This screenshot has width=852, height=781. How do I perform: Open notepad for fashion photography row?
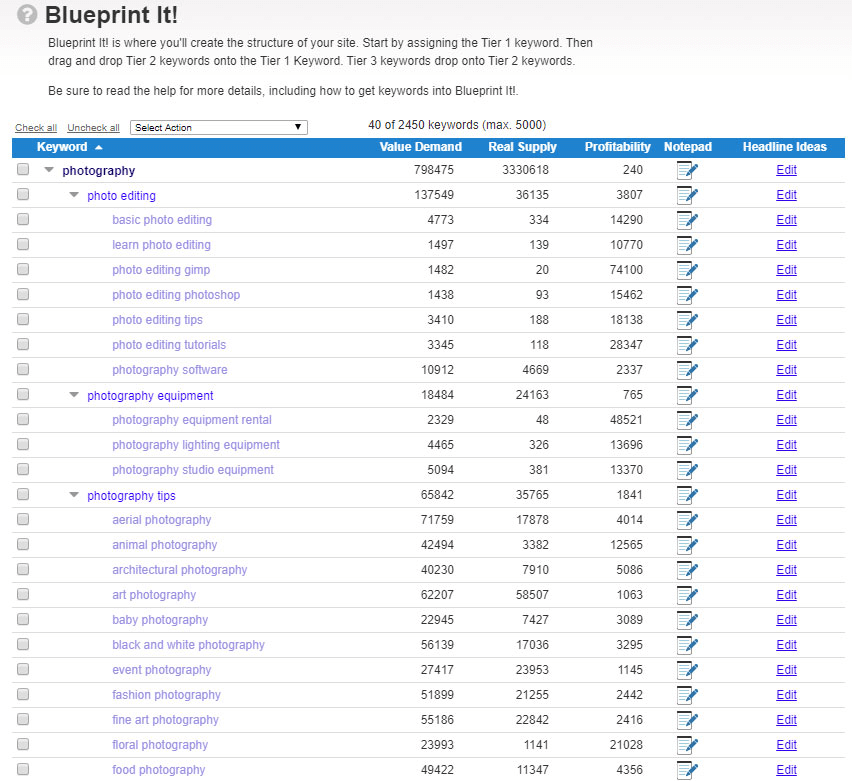click(x=687, y=696)
